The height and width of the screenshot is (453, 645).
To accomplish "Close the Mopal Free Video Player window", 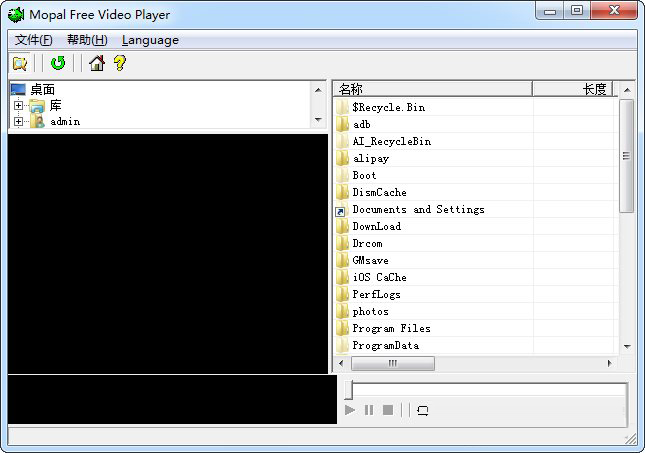I will pyautogui.click(x=614, y=11).
